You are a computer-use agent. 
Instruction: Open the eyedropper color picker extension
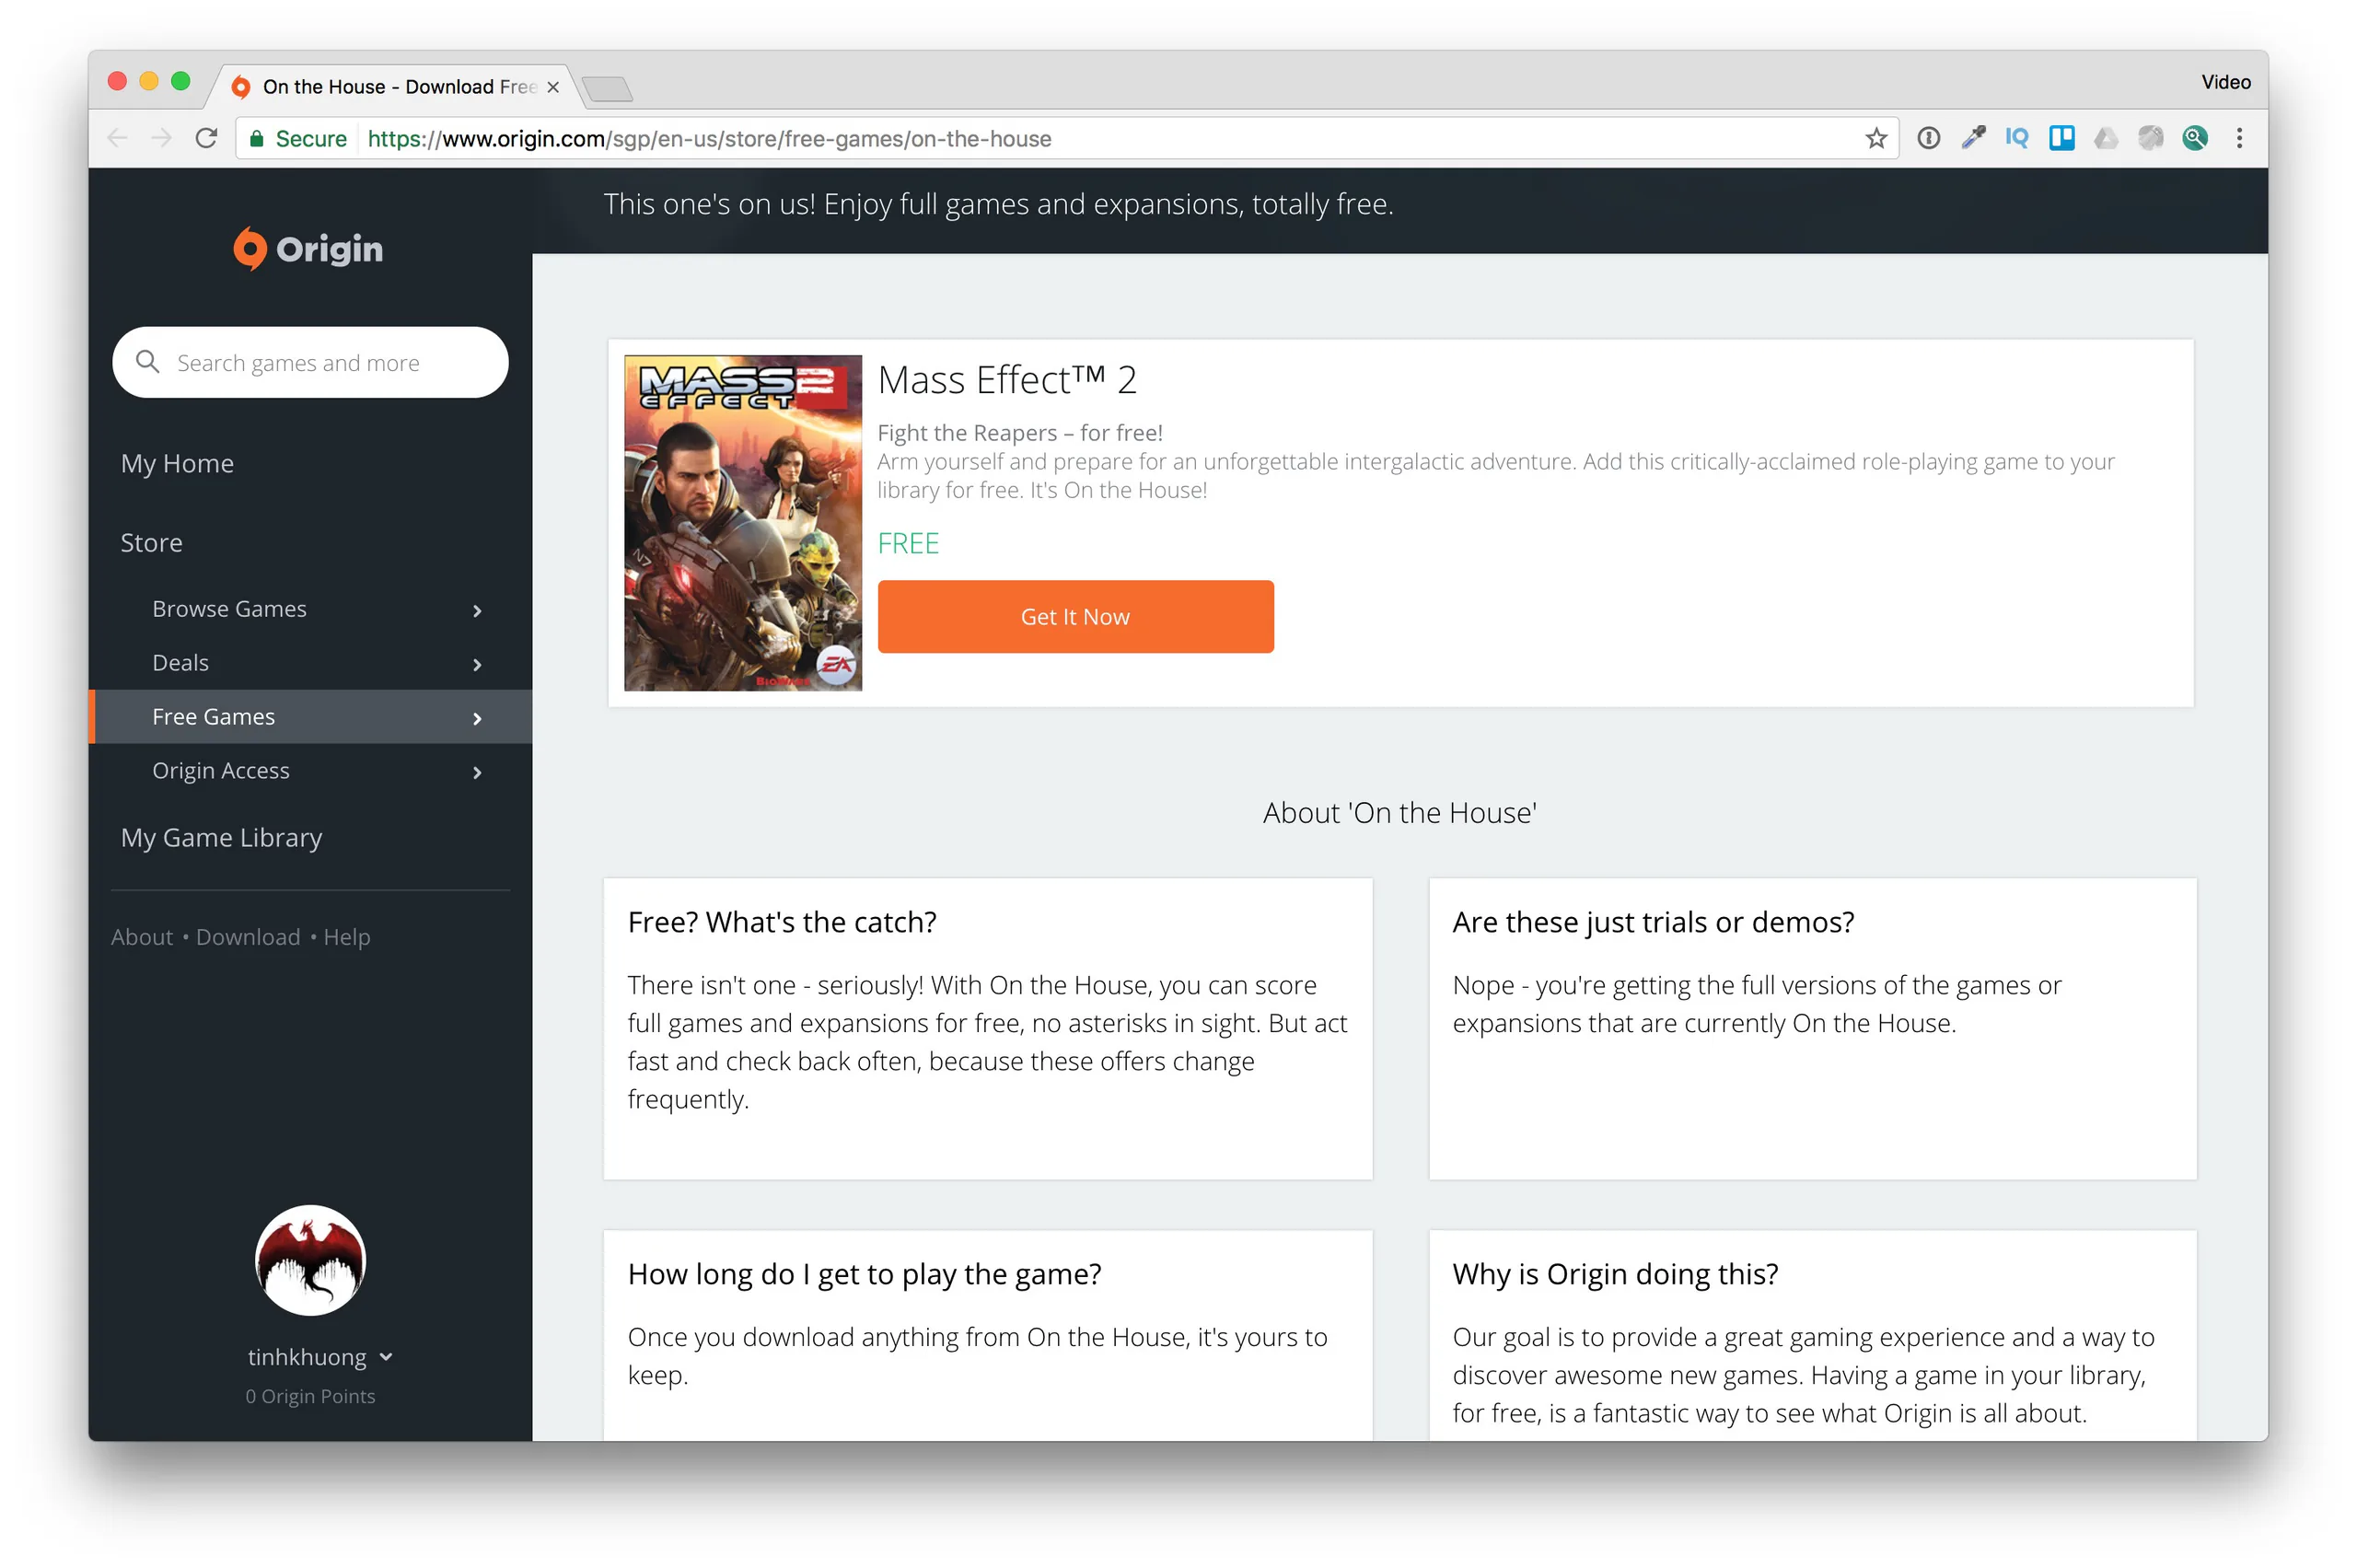tap(1973, 138)
